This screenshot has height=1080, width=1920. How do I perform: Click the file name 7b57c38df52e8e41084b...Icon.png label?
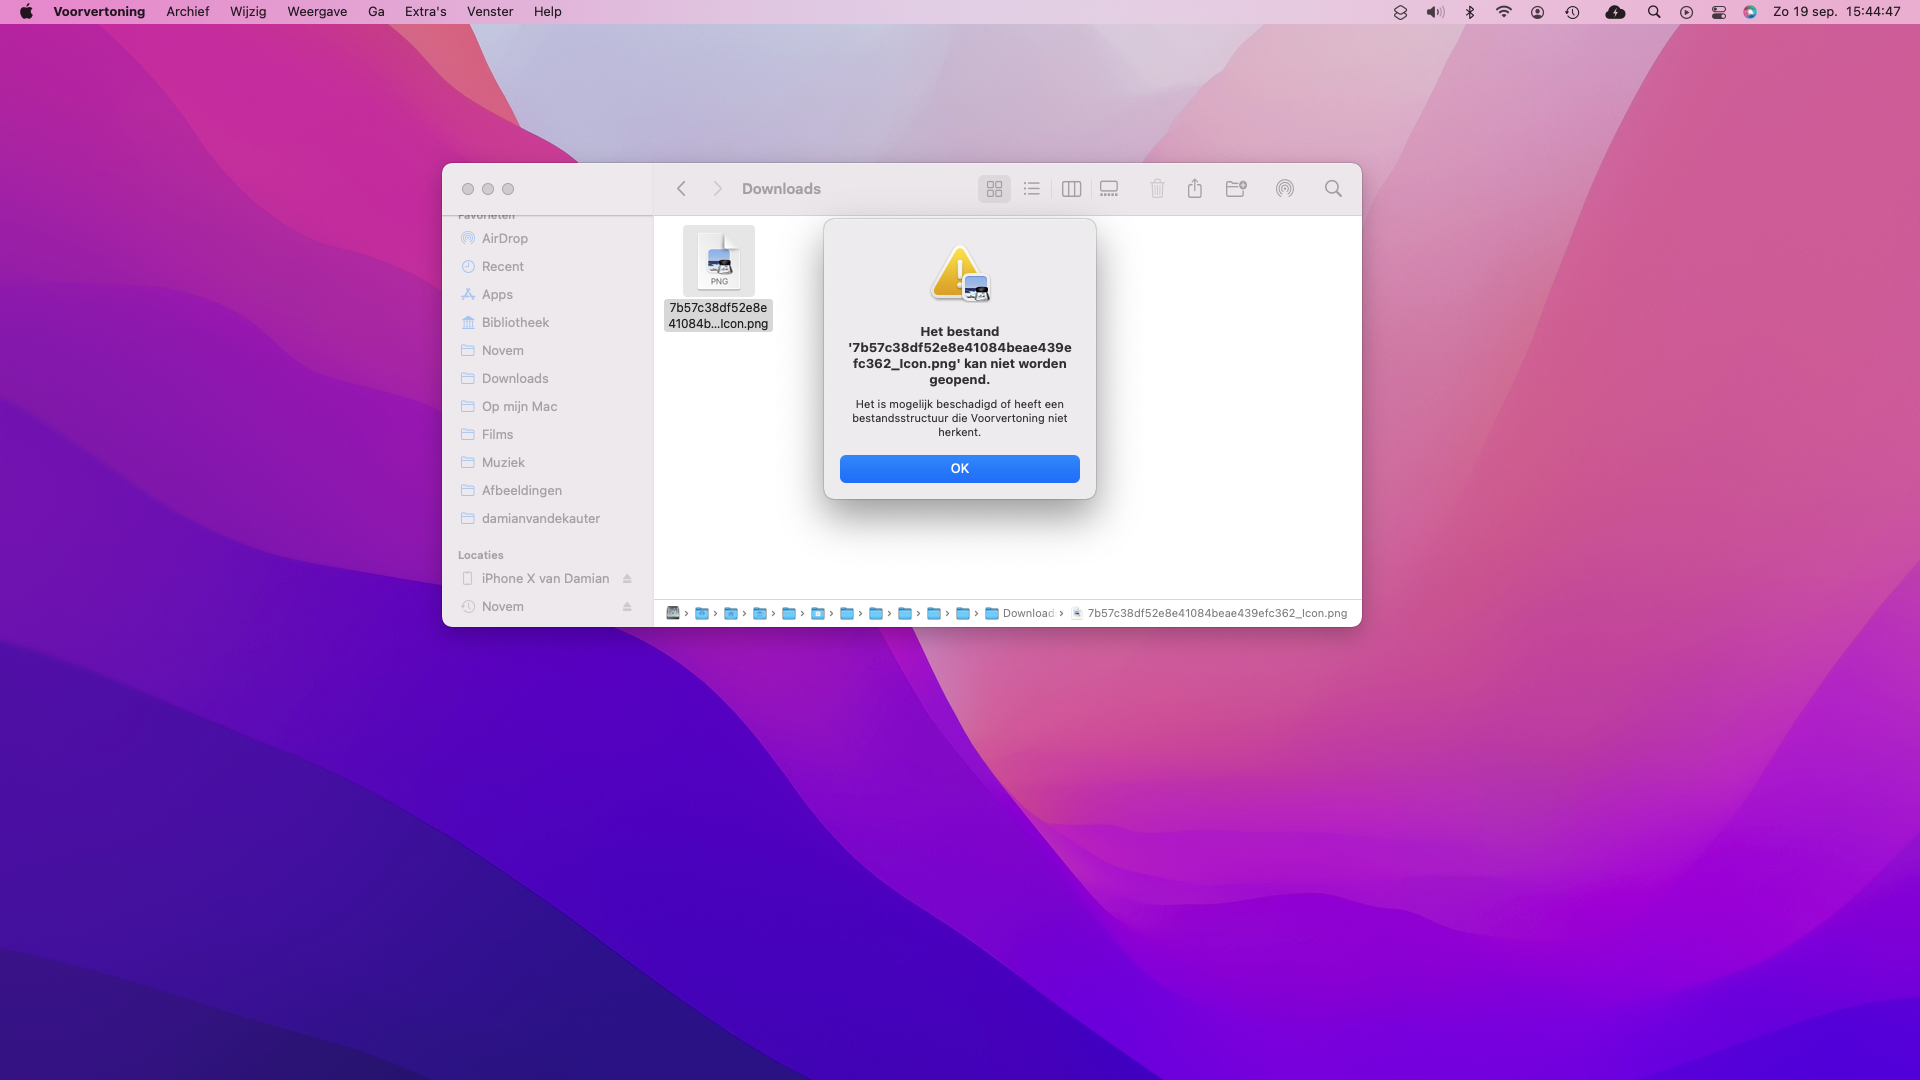point(718,316)
